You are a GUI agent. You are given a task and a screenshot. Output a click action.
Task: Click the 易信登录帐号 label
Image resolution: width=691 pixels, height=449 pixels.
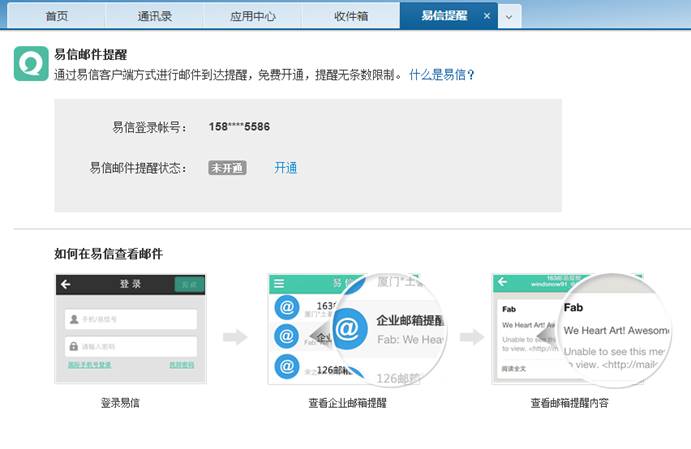tap(149, 127)
